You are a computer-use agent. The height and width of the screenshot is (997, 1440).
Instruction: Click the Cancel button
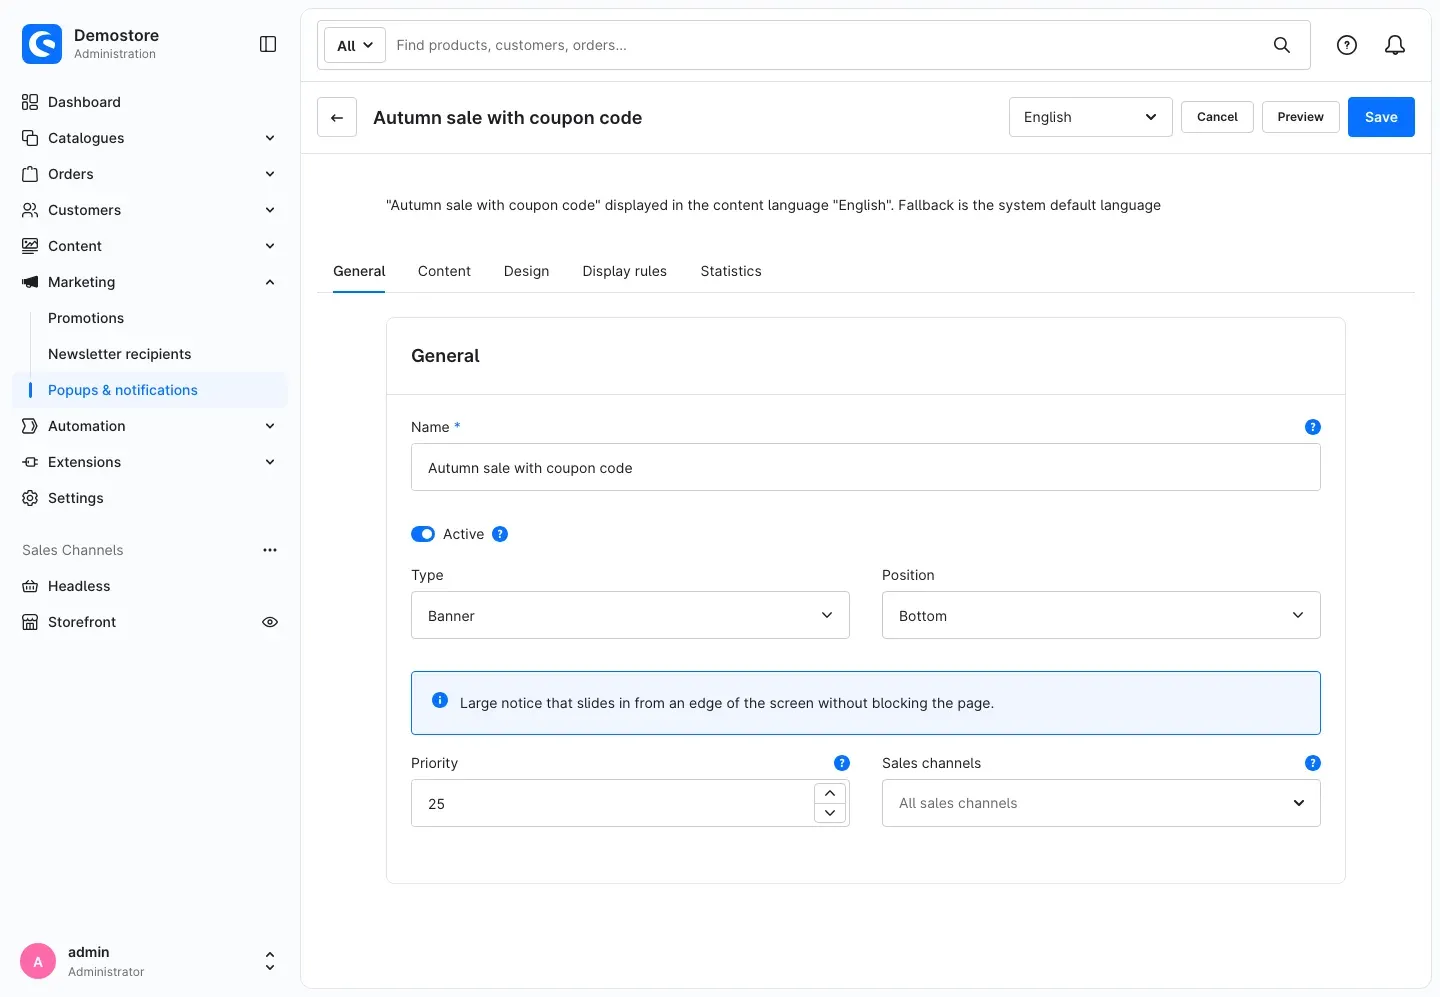[x=1217, y=117]
